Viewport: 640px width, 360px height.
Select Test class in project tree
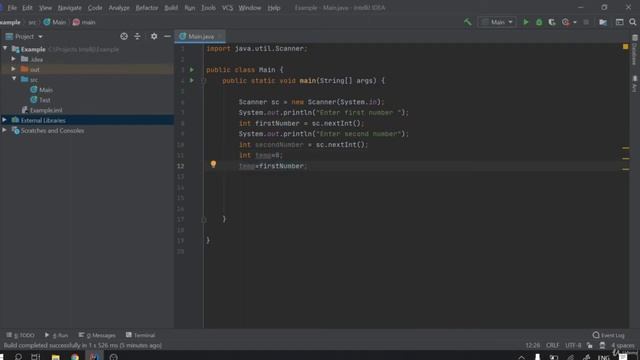click(40, 100)
